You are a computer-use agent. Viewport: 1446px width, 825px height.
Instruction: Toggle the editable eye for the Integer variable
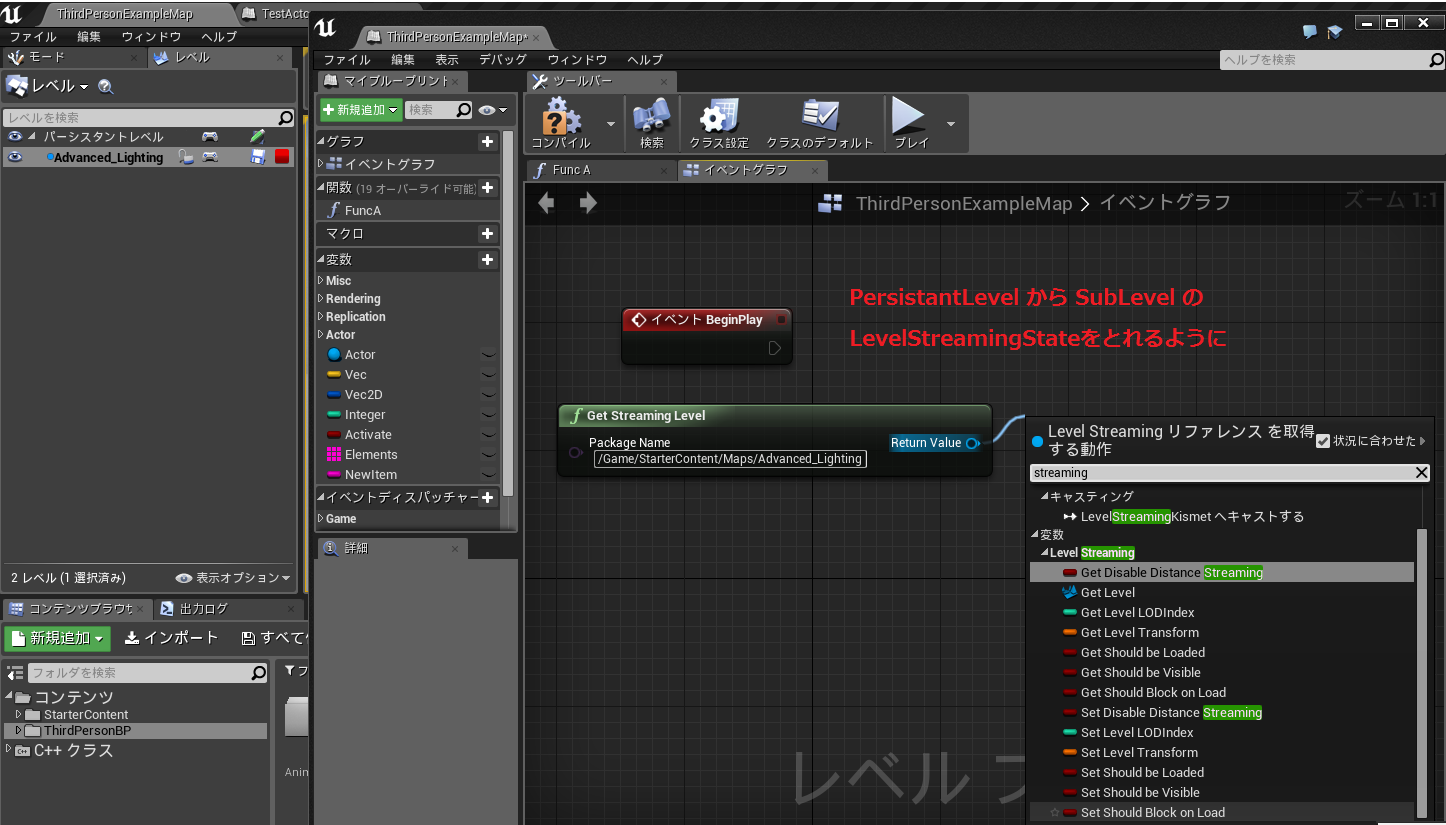488,414
